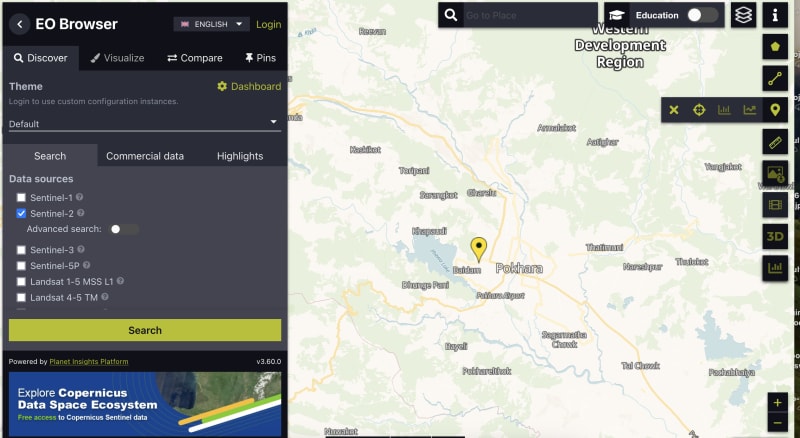Select the Highlights sub-tab

click(240, 156)
